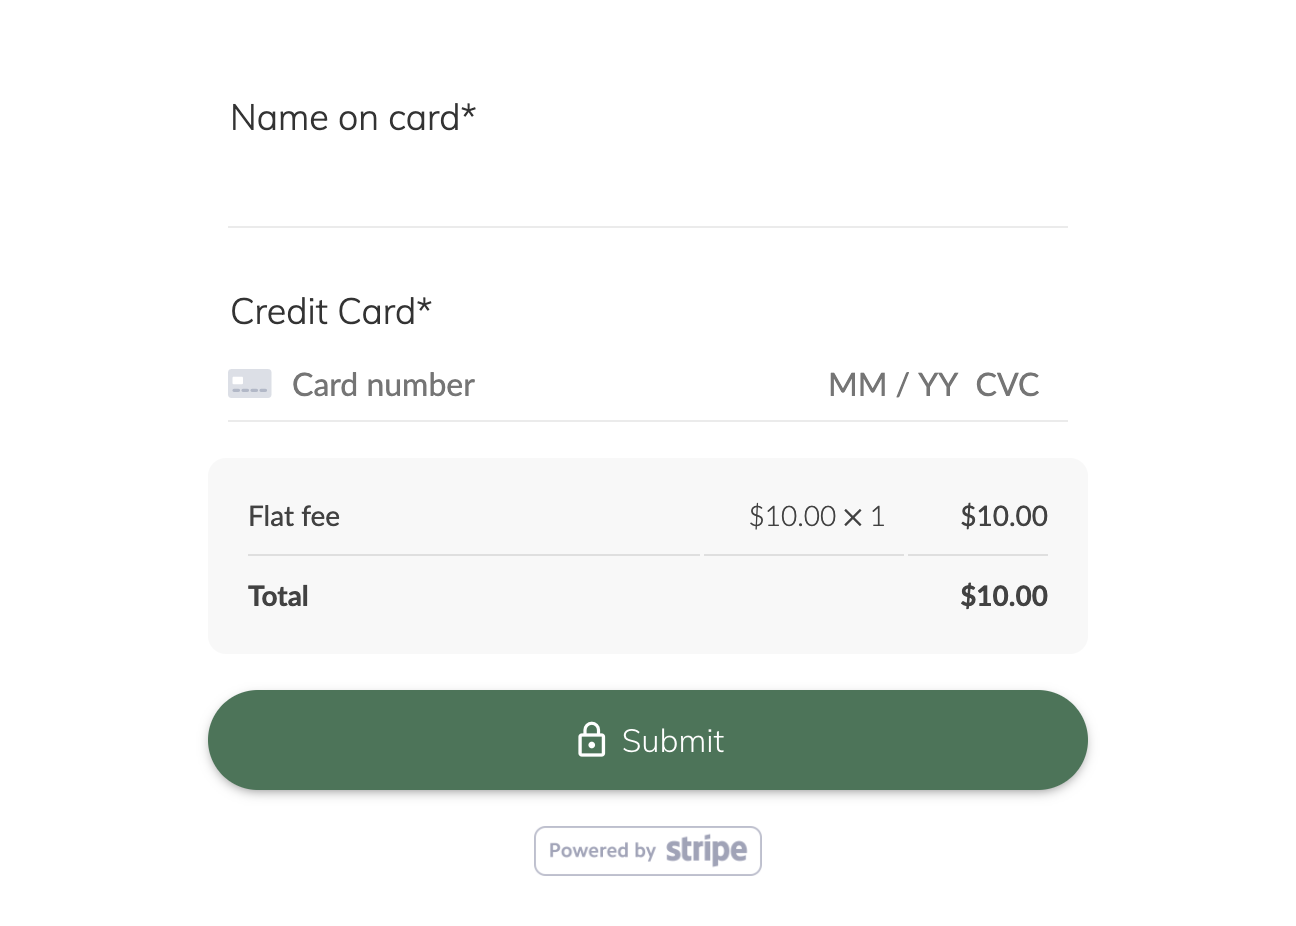
Task: Click the Powered by text on badge
Action: point(604,850)
